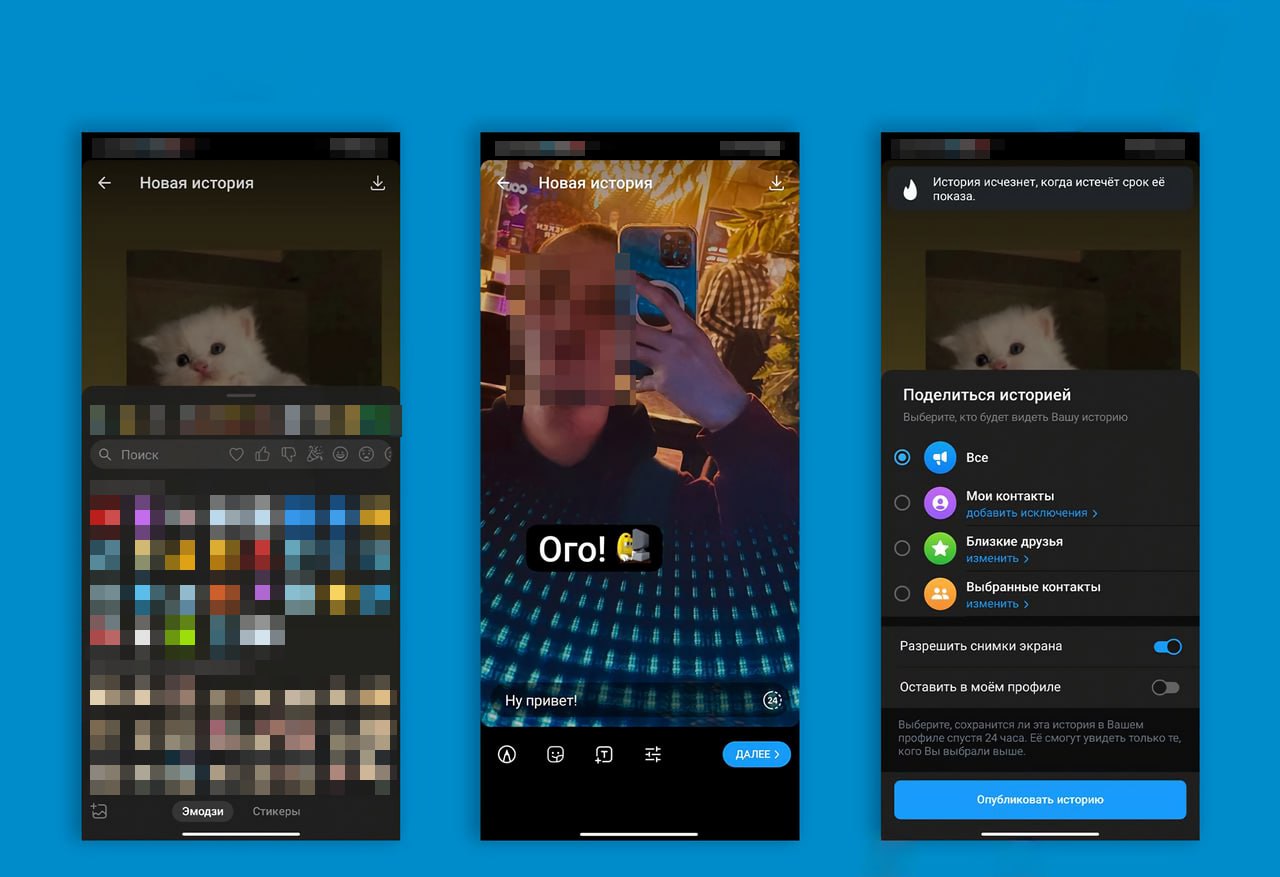Switch to the Стикеры tab
The height and width of the screenshot is (877, 1280).
(276, 811)
